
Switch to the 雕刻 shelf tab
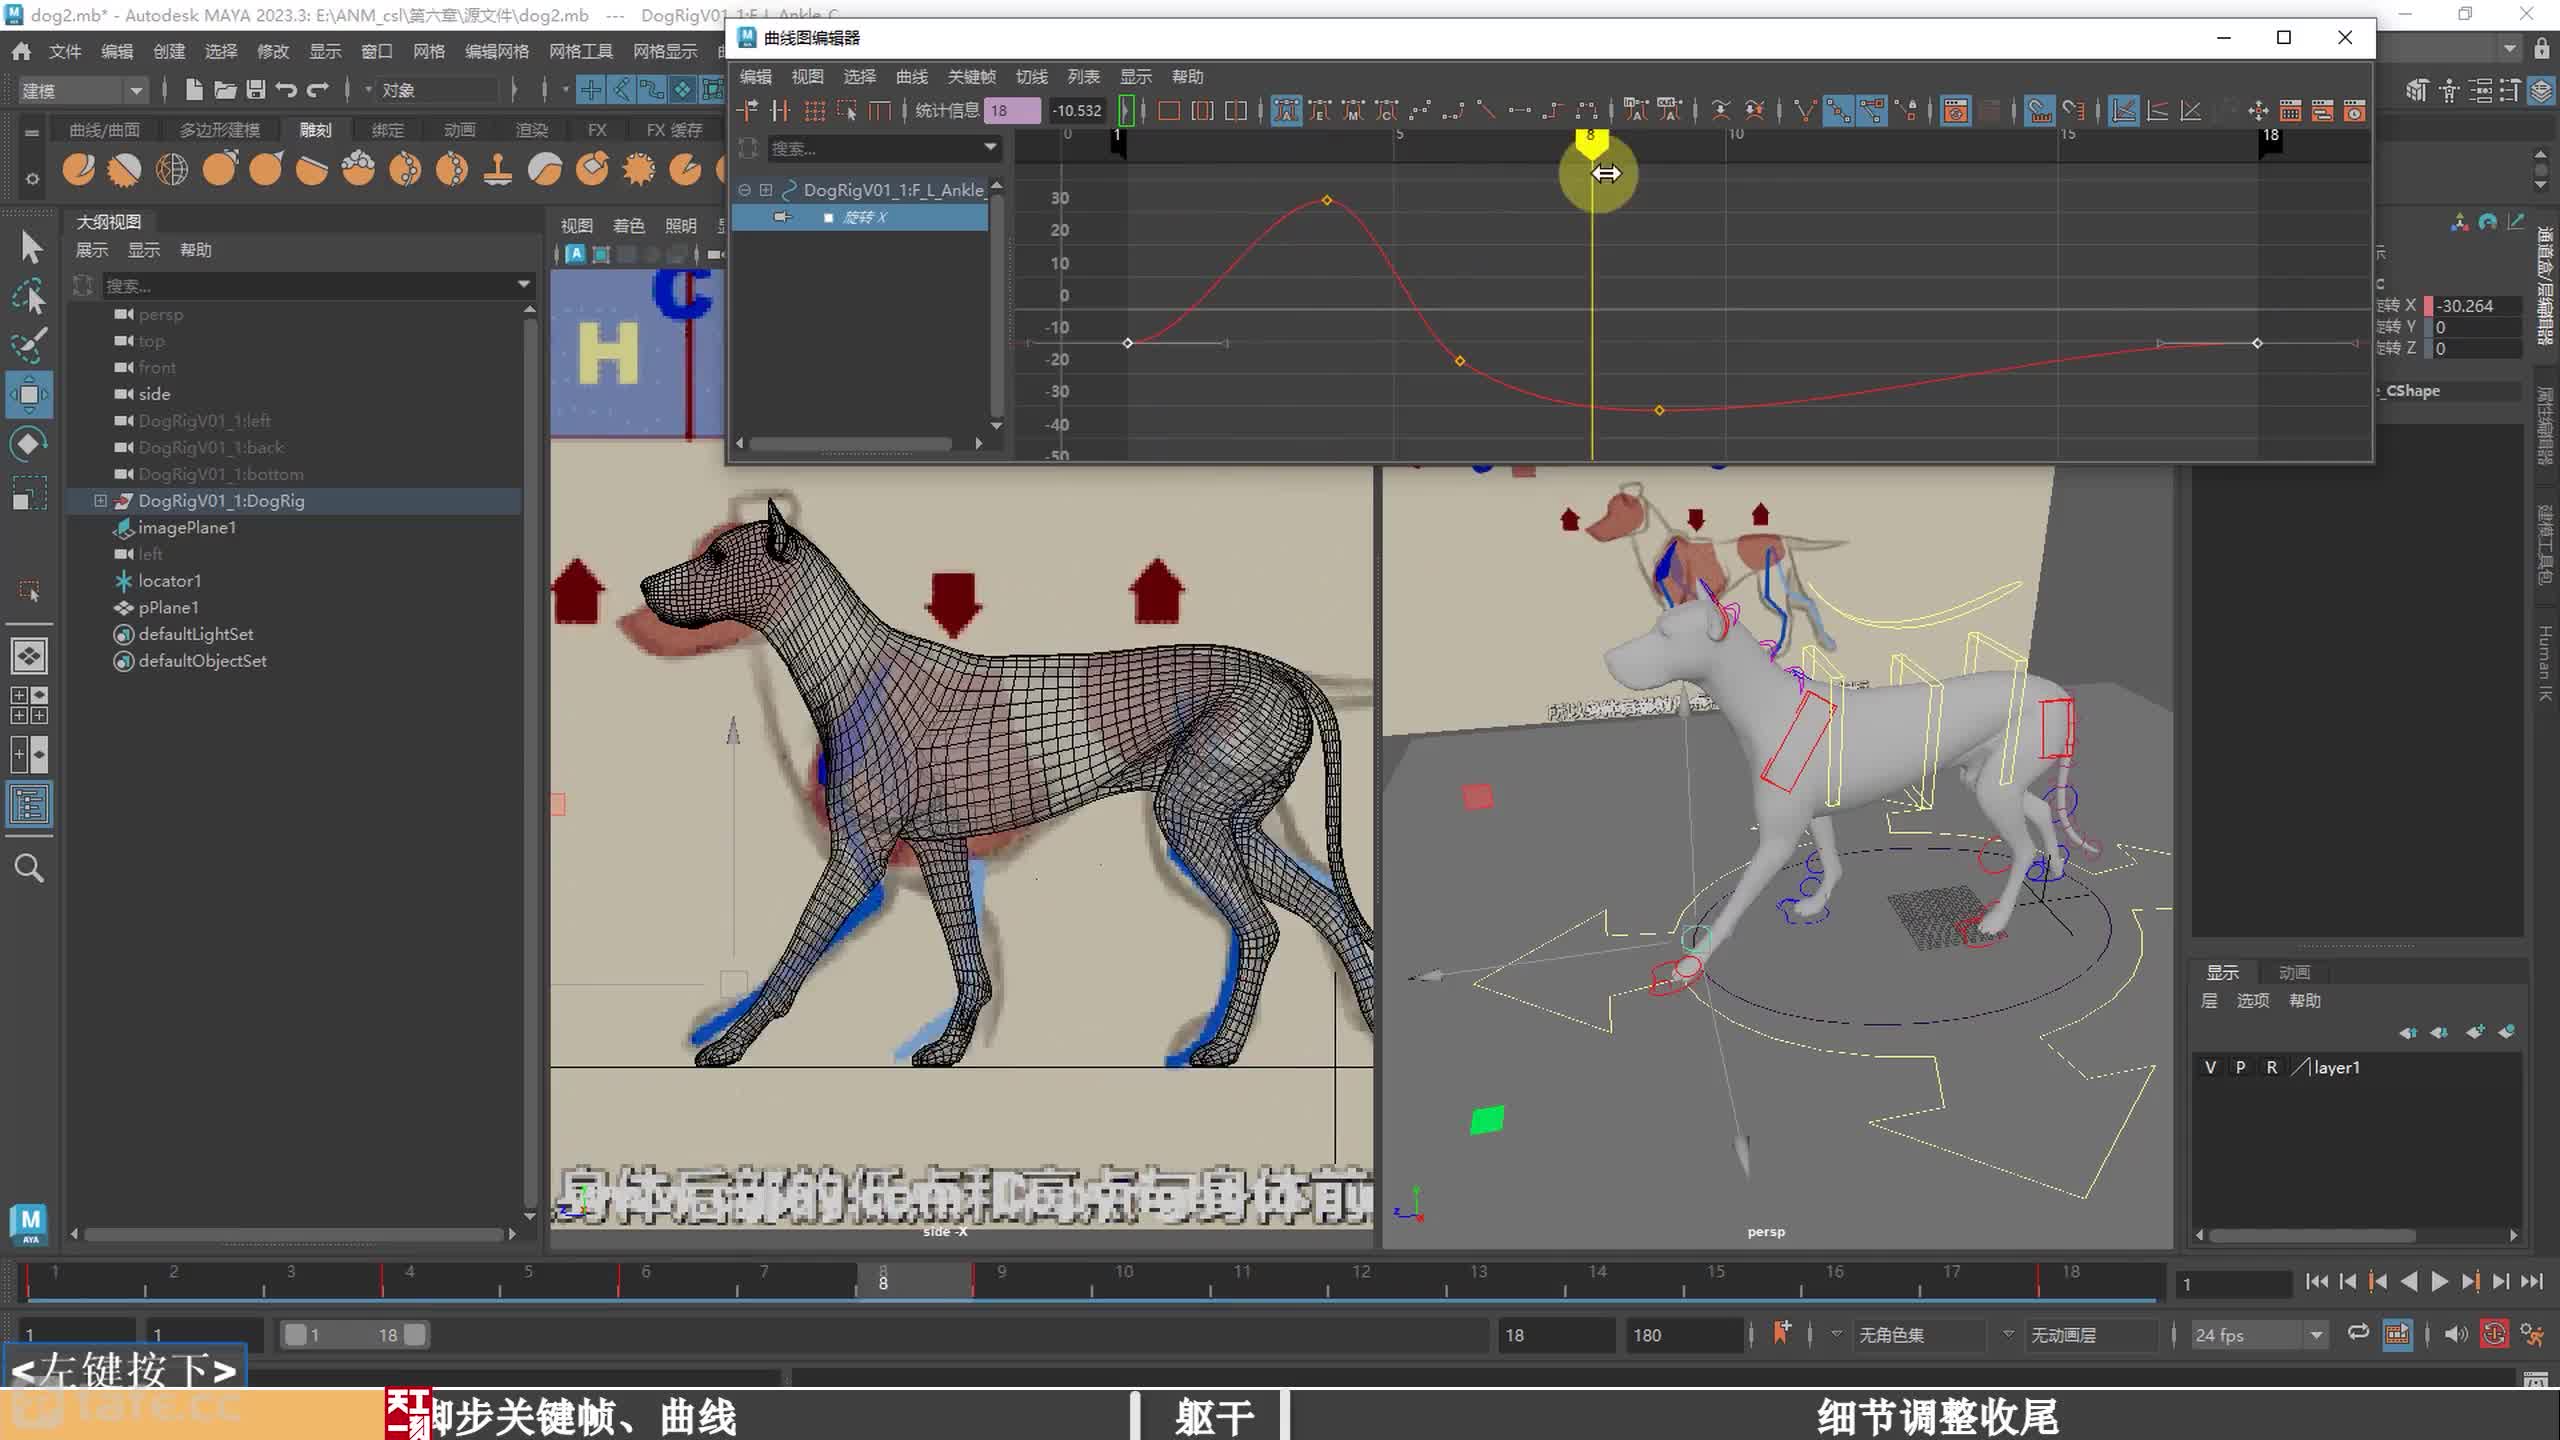pyautogui.click(x=315, y=130)
